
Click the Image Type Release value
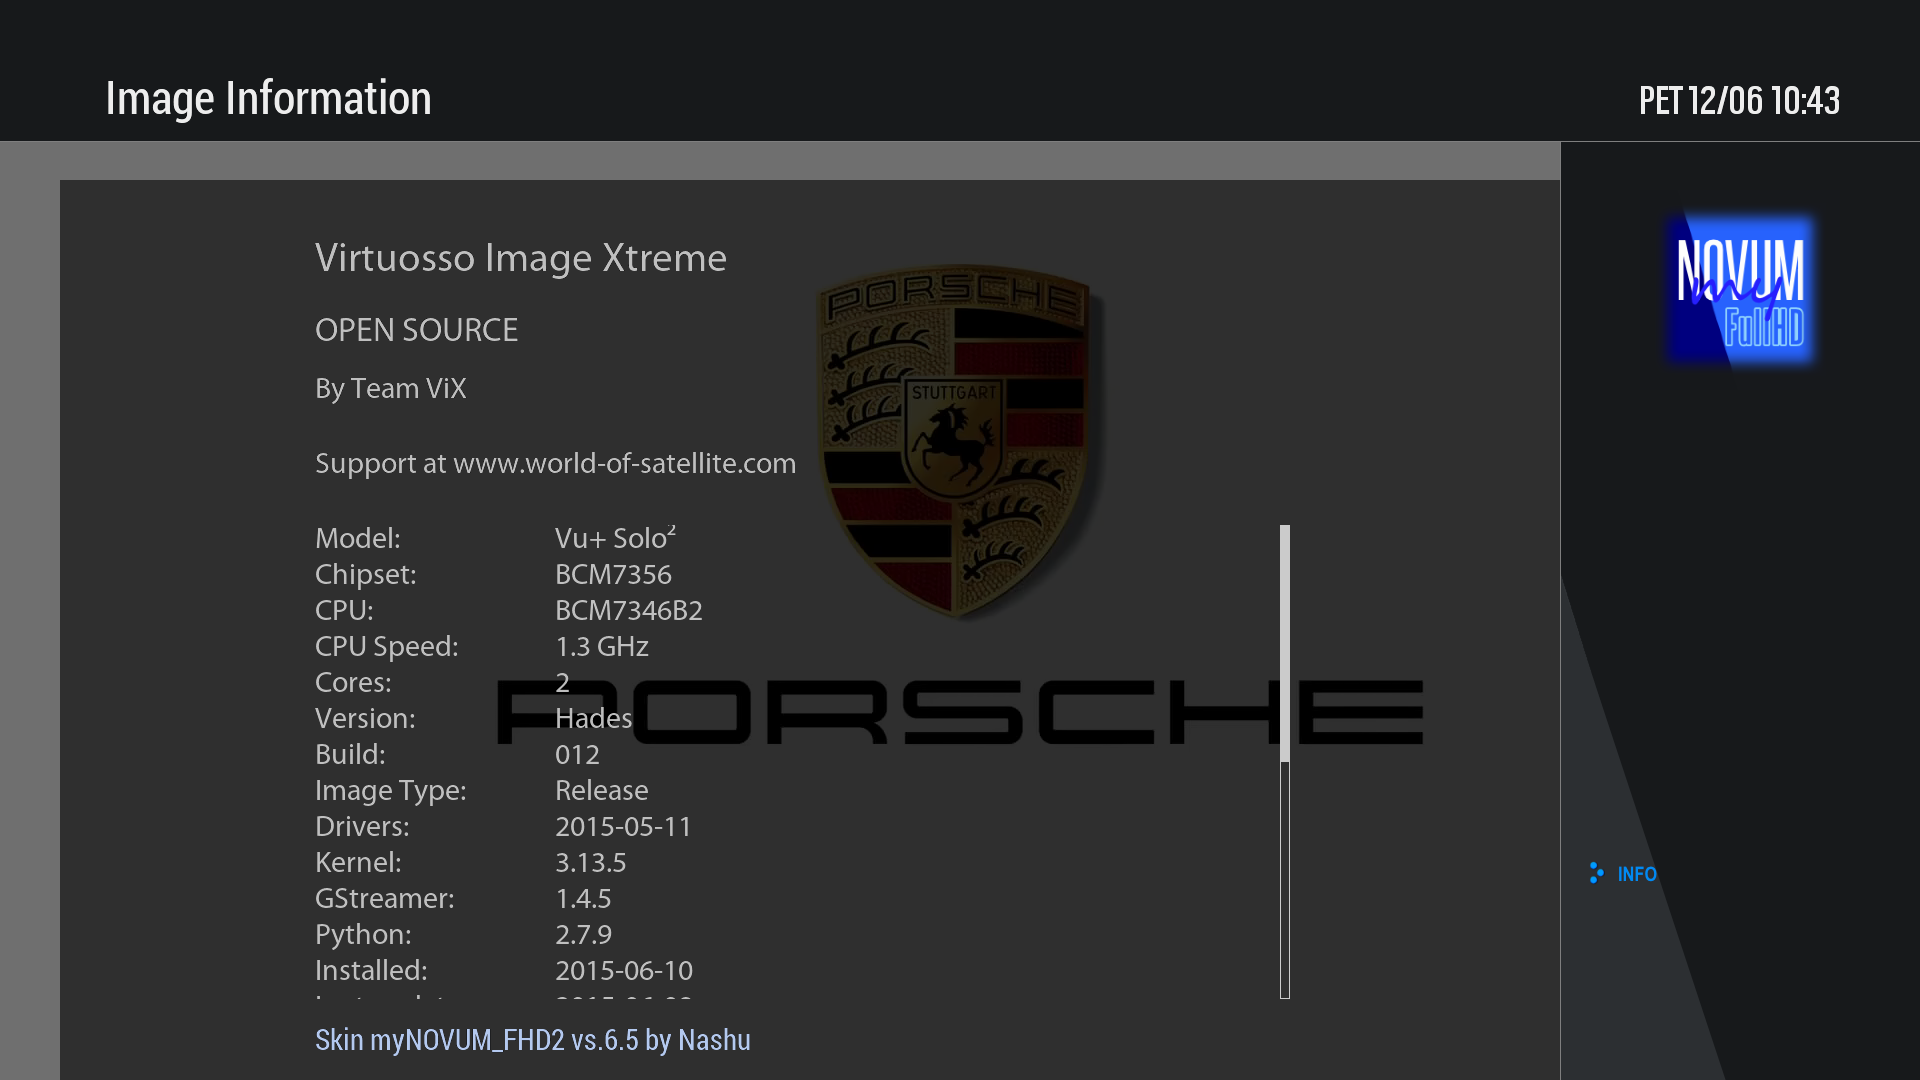pyautogui.click(x=601, y=790)
